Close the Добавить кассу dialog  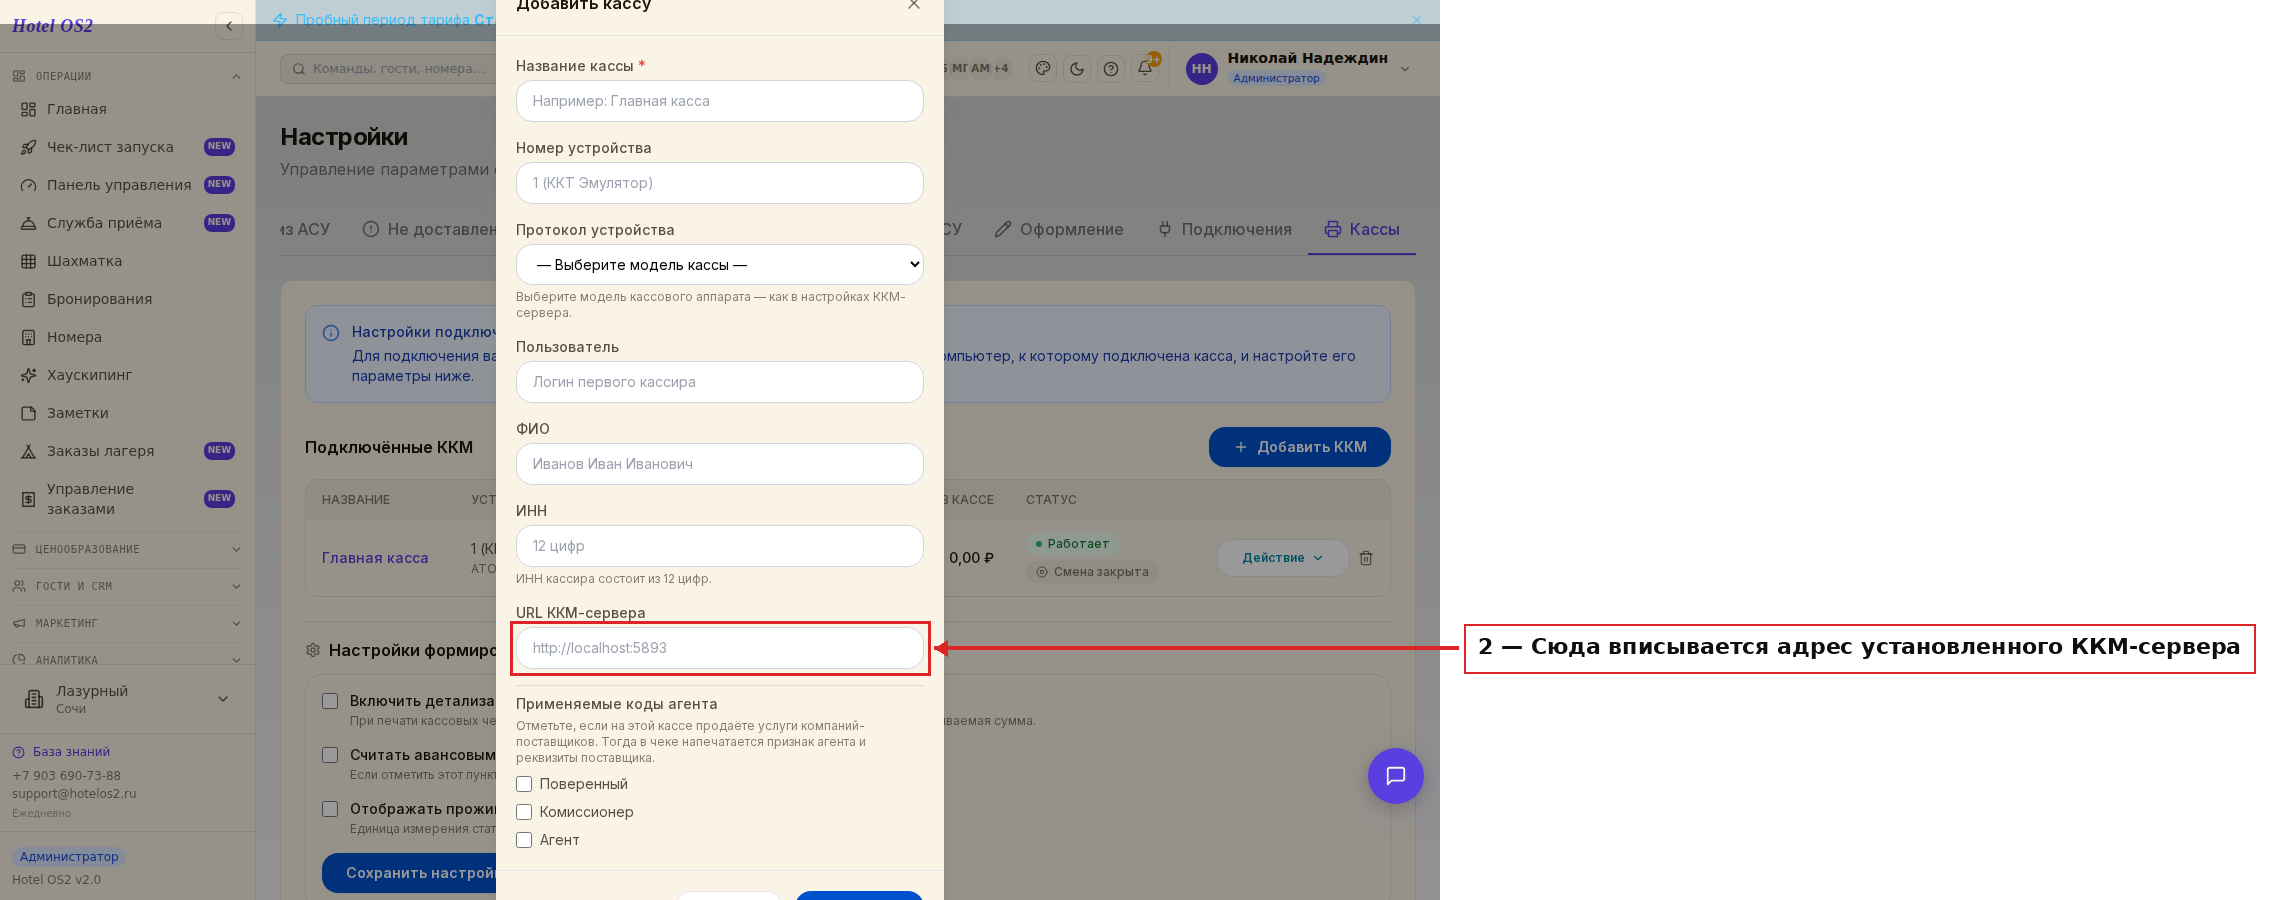click(x=914, y=5)
